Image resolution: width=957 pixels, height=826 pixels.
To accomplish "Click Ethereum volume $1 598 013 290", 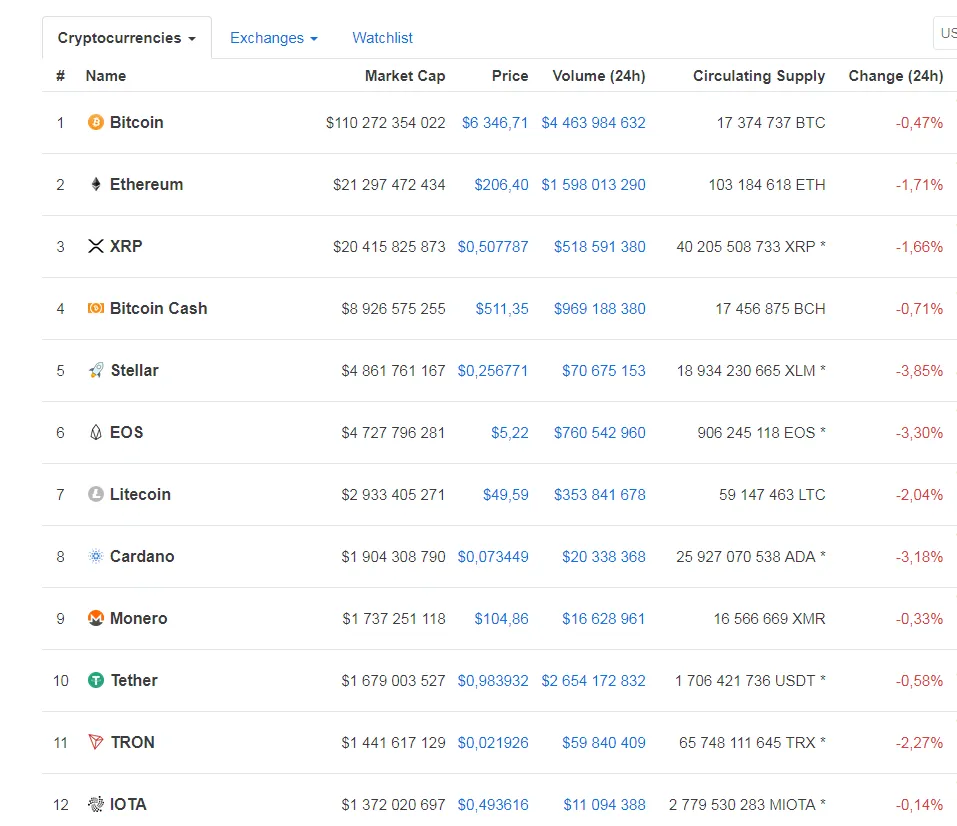I will (x=593, y=184).
